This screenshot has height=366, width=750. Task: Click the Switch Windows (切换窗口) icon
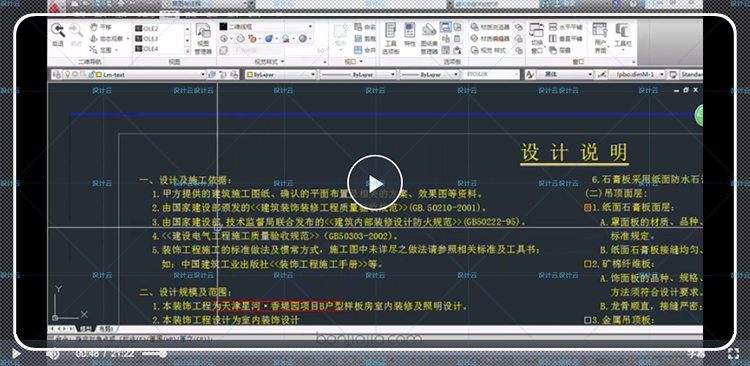click(x=537, y=38)
